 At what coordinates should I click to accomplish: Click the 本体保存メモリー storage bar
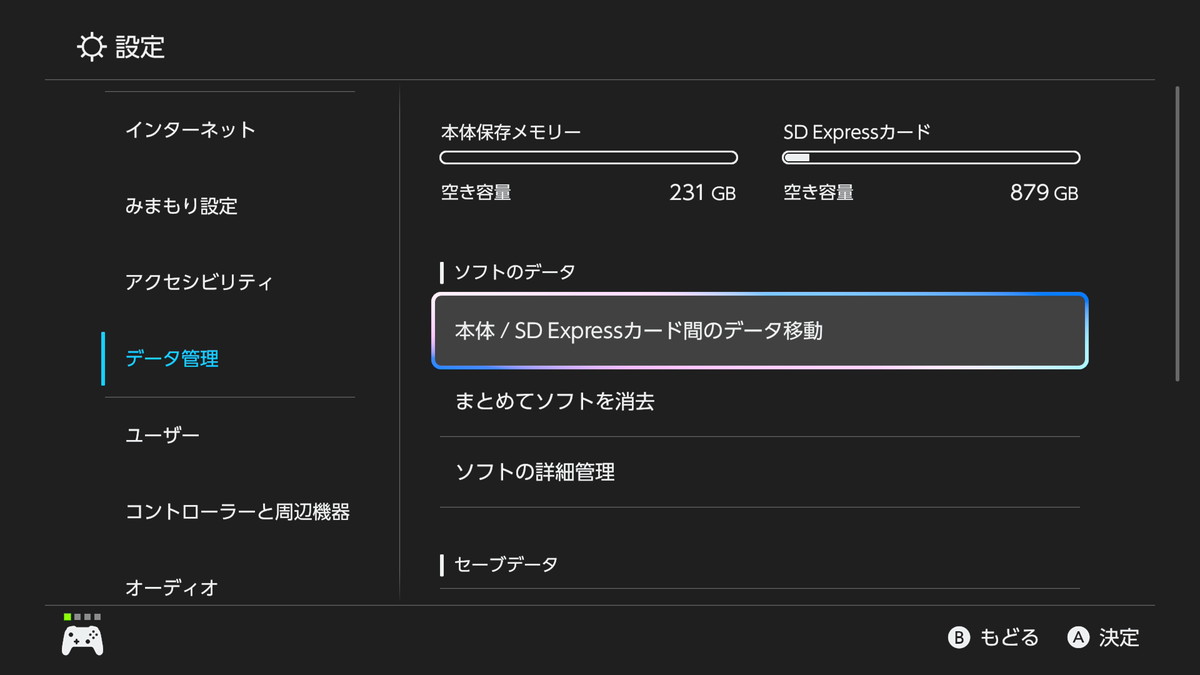click(x=588, y=158)
